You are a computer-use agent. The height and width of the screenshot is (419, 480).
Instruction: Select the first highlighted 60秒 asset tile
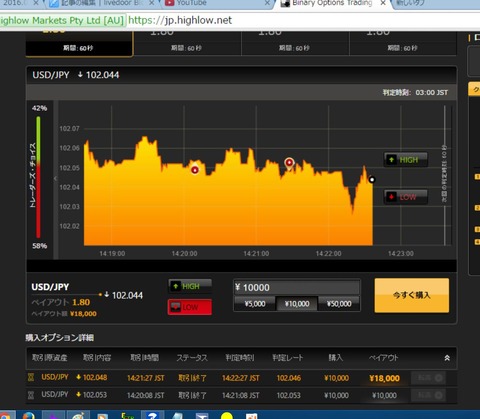point(79,44)
